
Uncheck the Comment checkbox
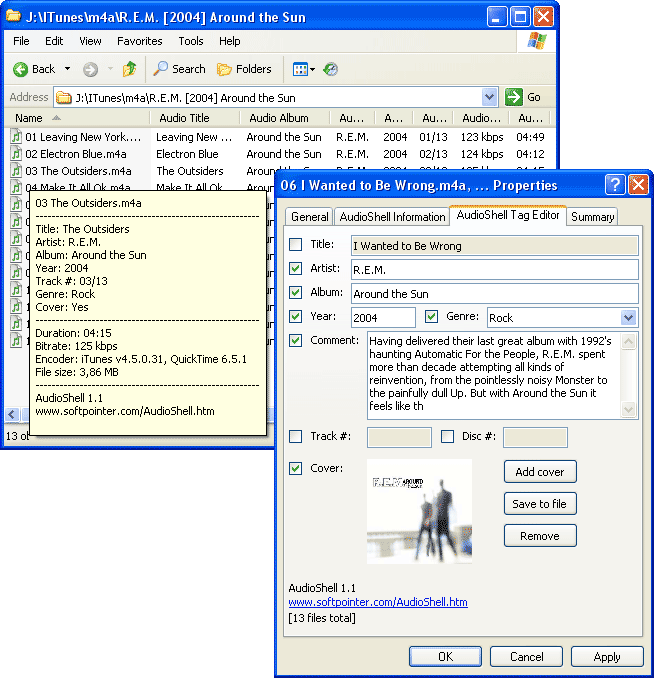pos(295,340)
